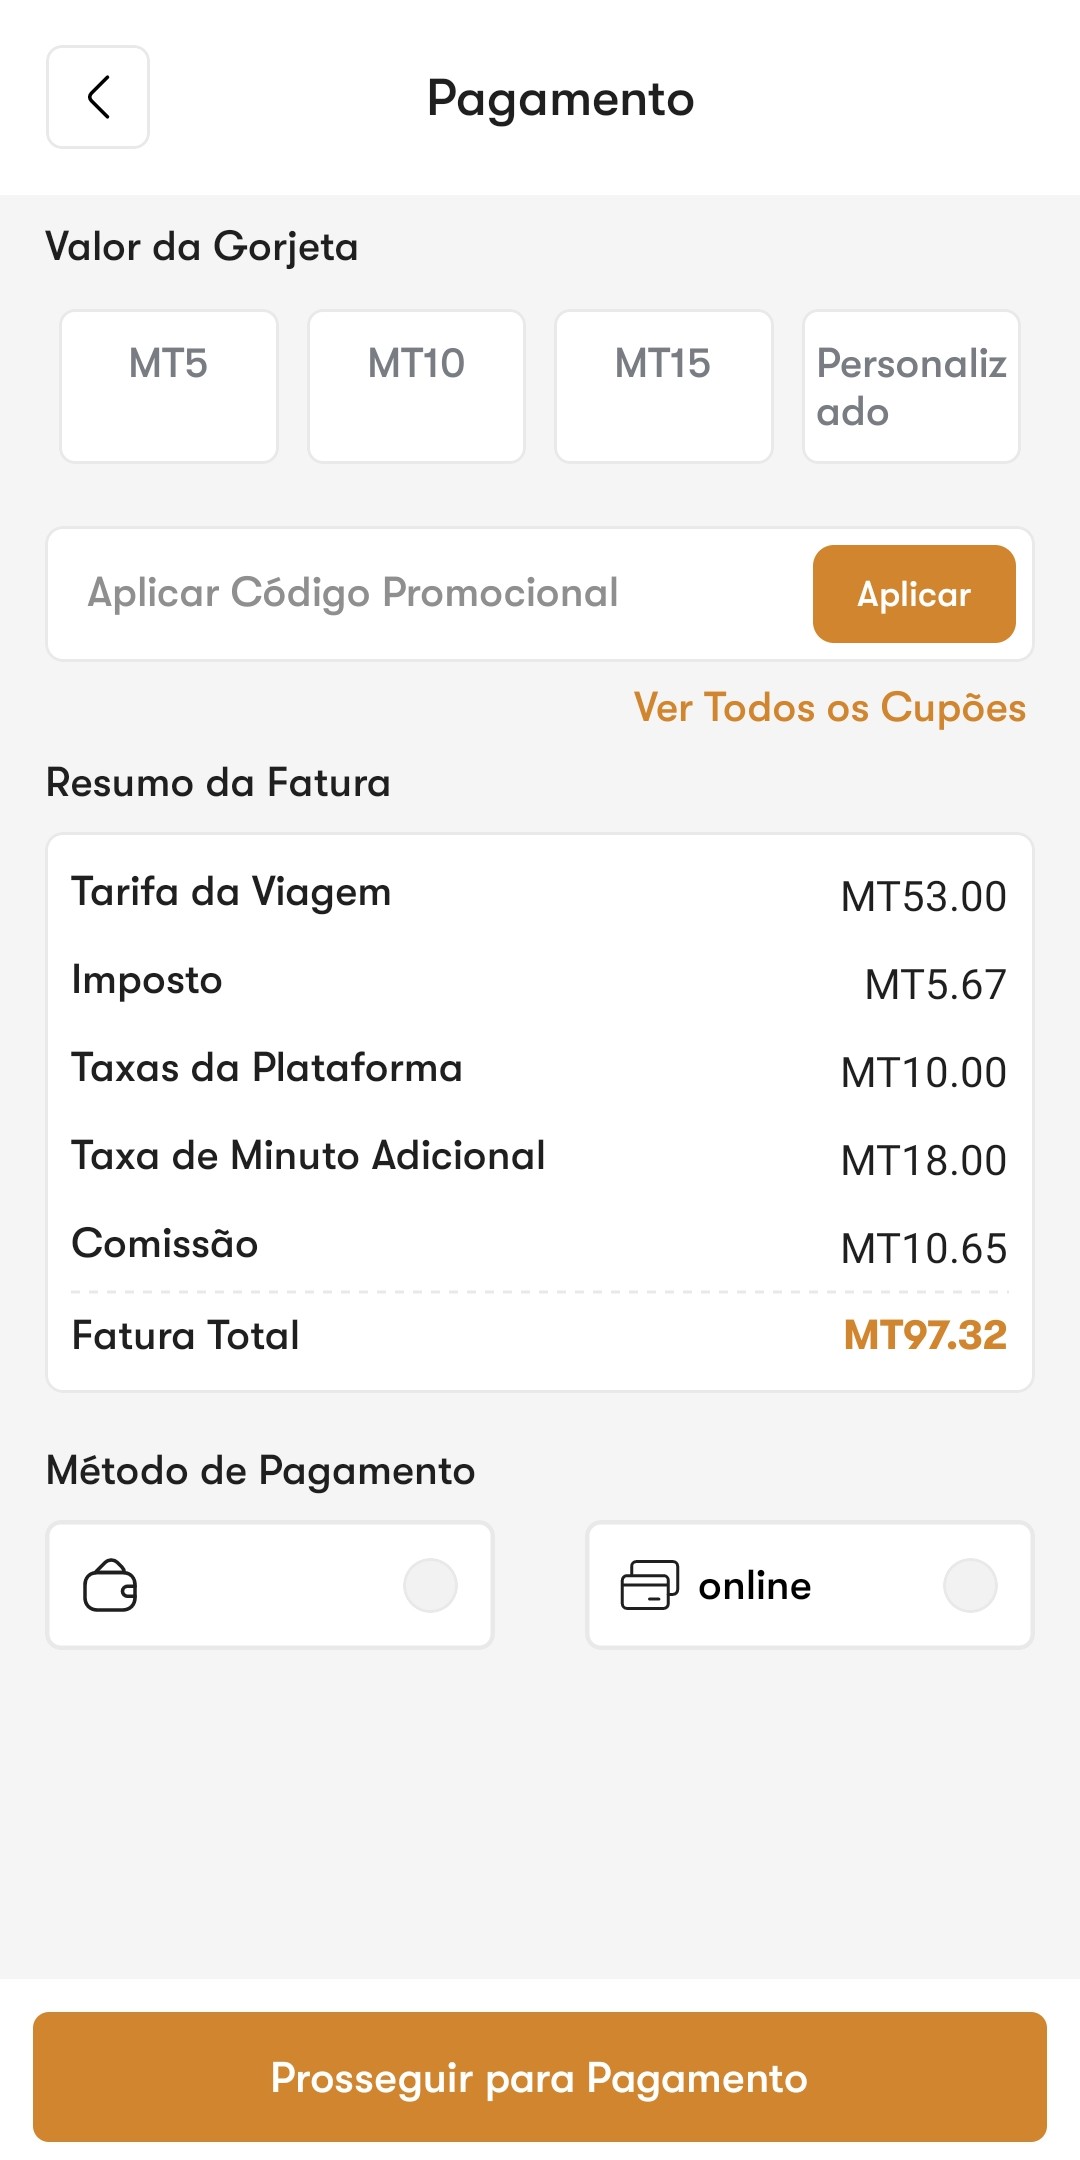Tap the online card payment icon
This screenshot has width=1080, height=2160.
650,1586
